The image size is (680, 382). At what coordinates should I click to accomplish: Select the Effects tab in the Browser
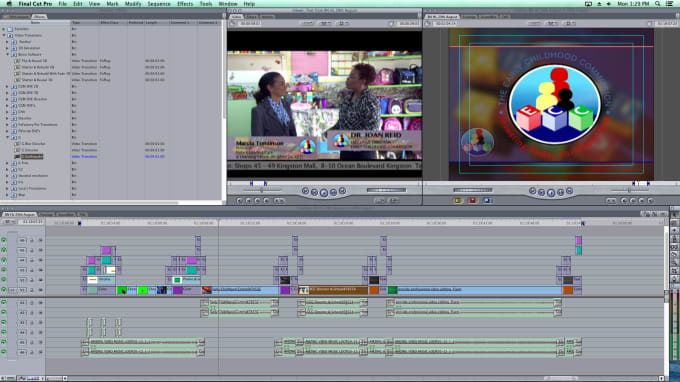(x=39, y=16)
